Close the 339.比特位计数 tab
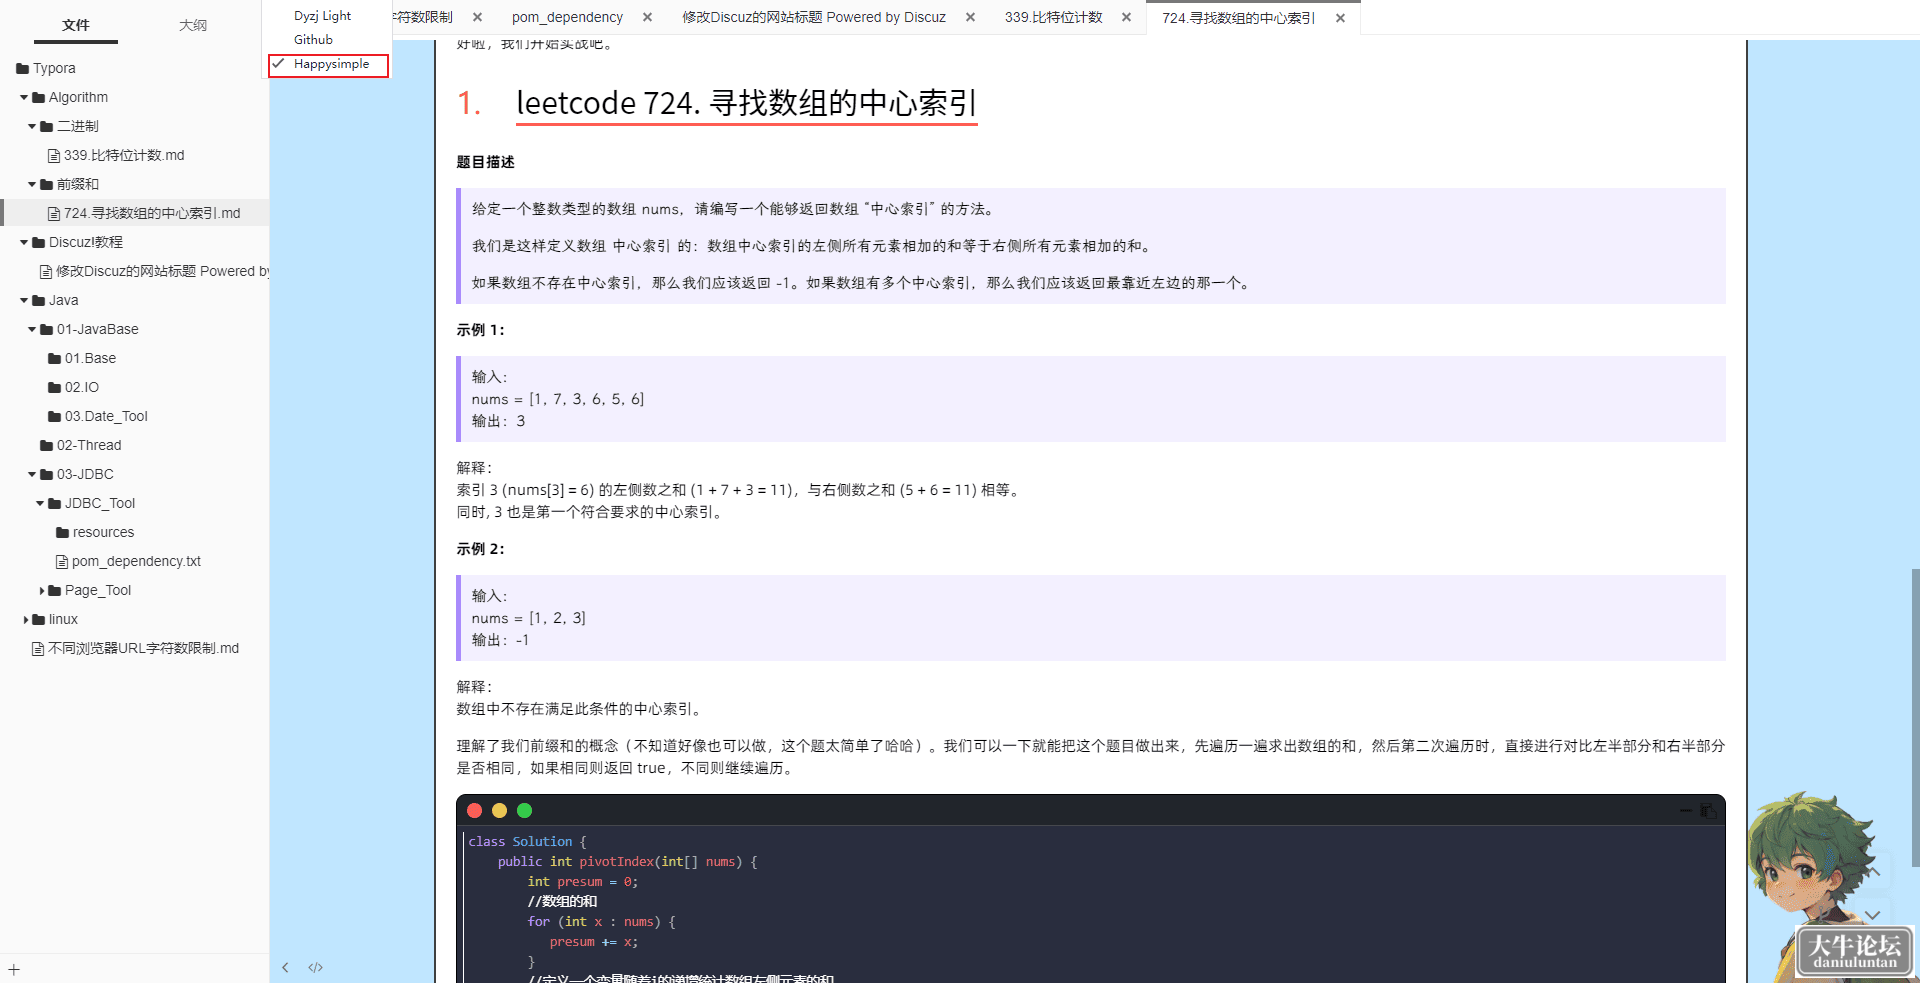This screenshot has width=1920, height=983. (1127, 17)
